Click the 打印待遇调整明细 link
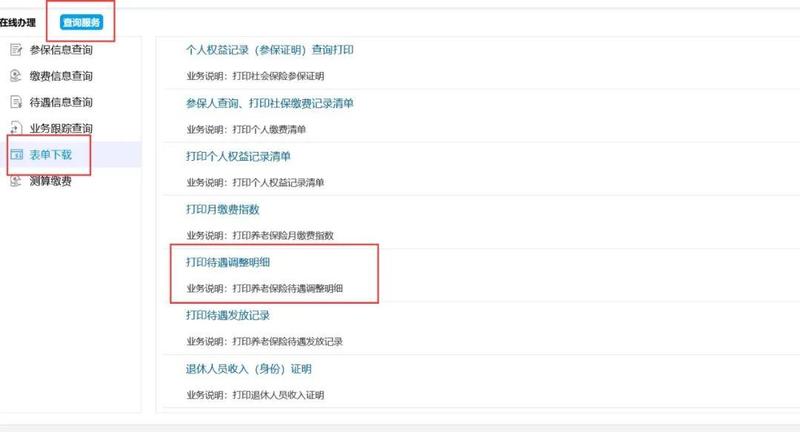Viewport: 800px width, 432px height. tap(228, 262)
